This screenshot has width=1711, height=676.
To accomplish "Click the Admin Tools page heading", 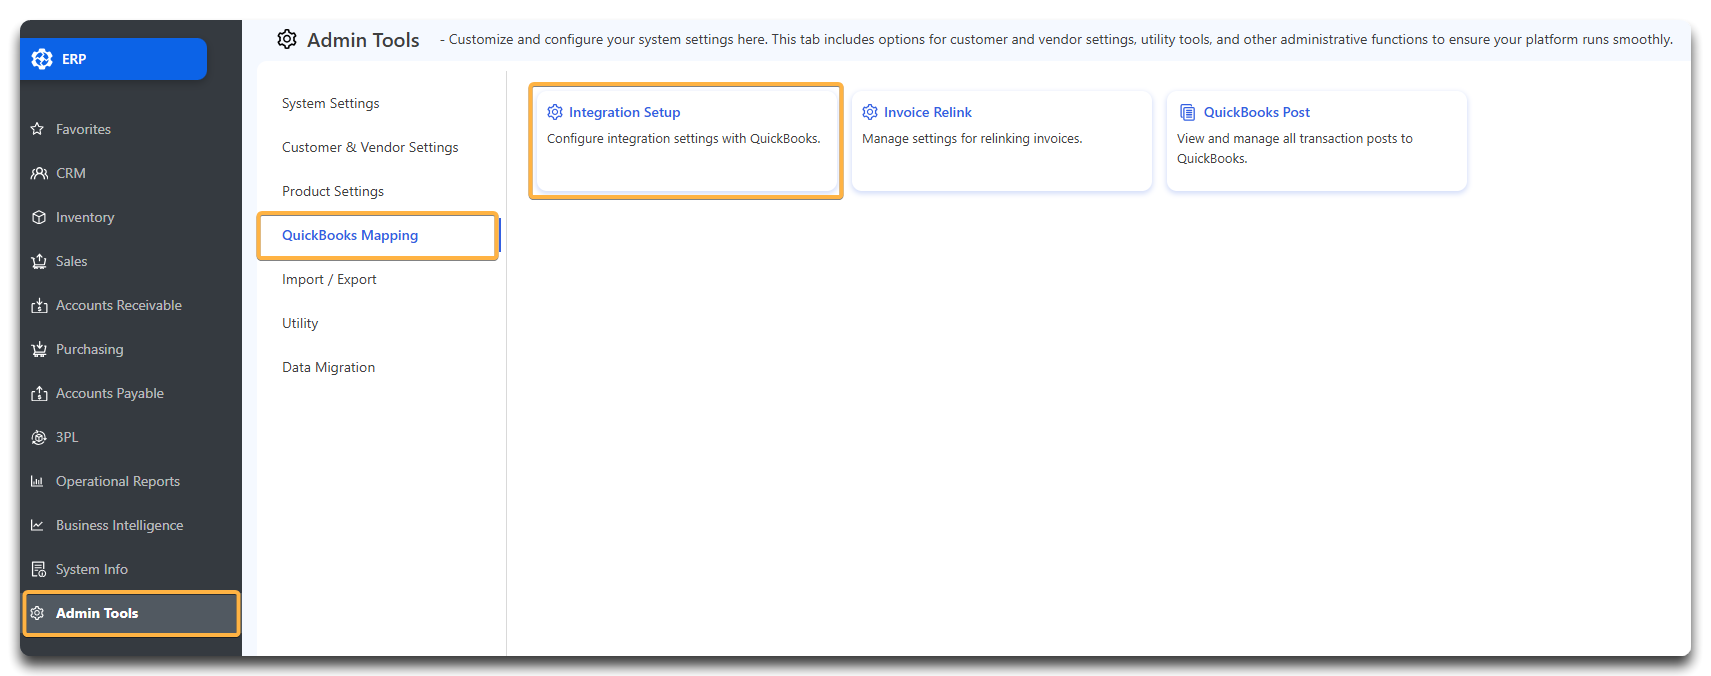I will (x=363, y=40).
